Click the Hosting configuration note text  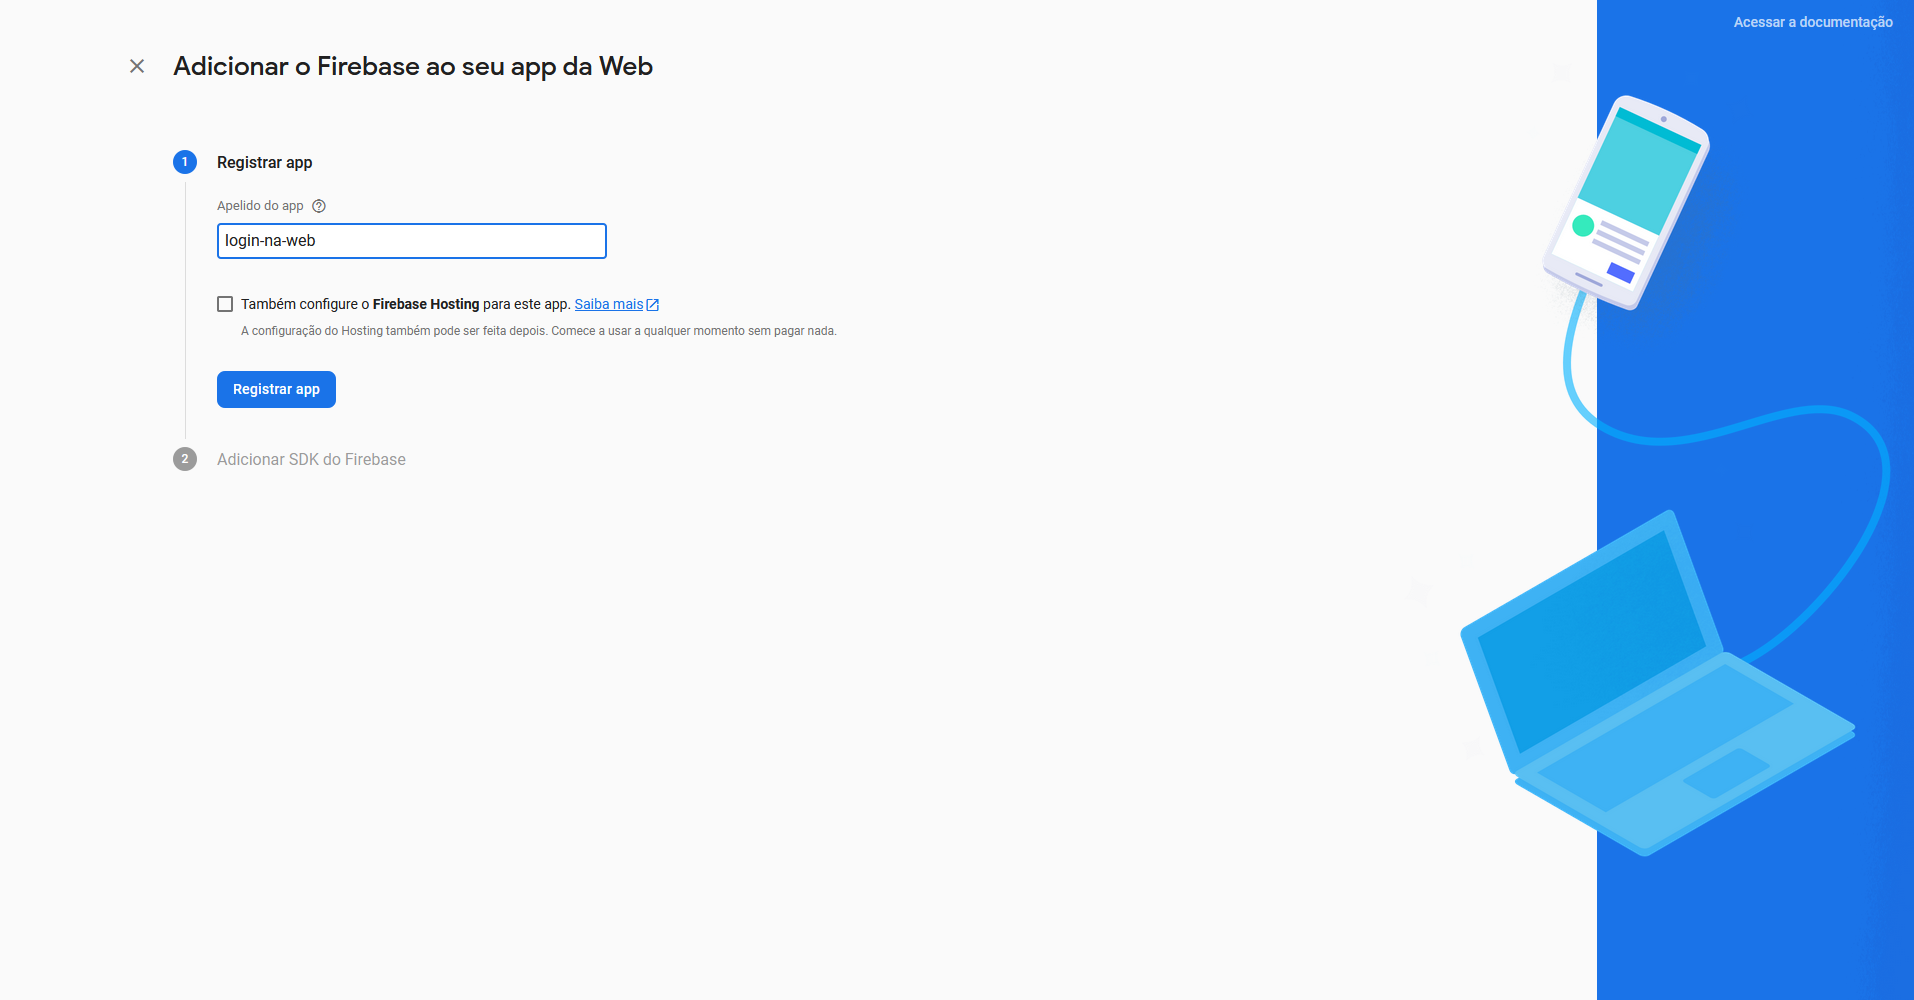[539, 331]
